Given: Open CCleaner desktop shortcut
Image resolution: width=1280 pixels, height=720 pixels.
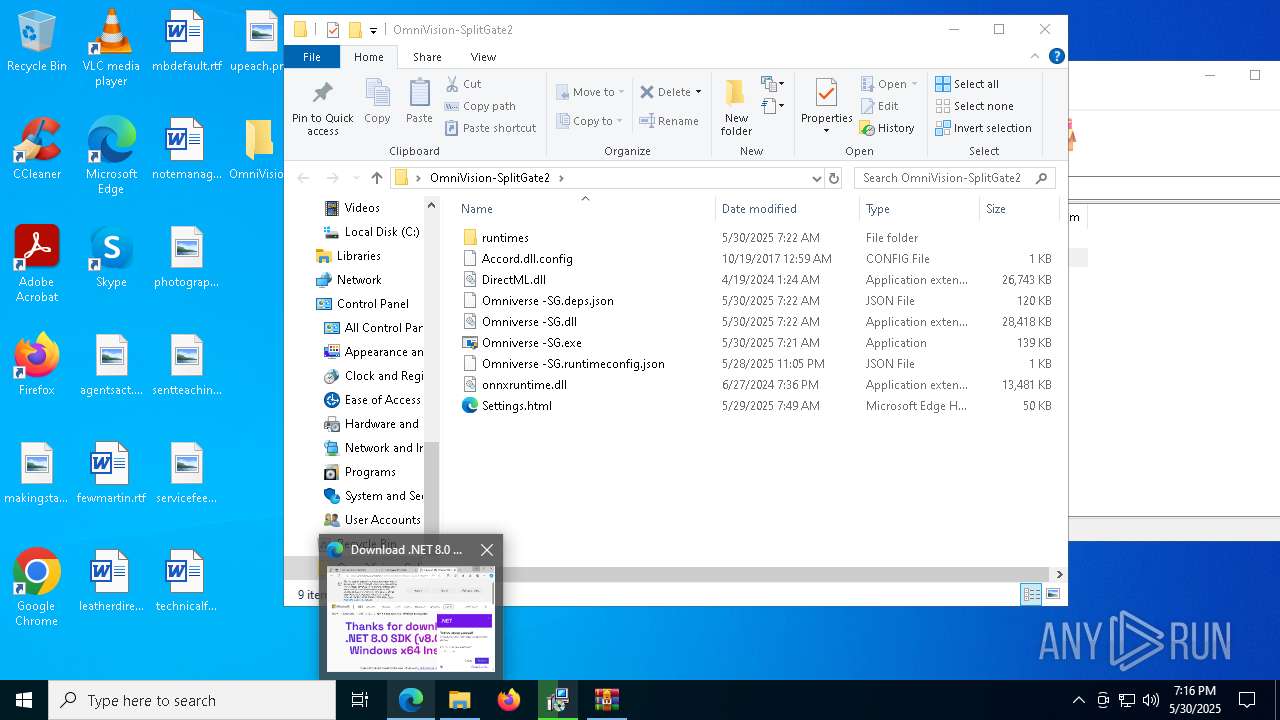Looking at the screenshot, I should [37, 149].
